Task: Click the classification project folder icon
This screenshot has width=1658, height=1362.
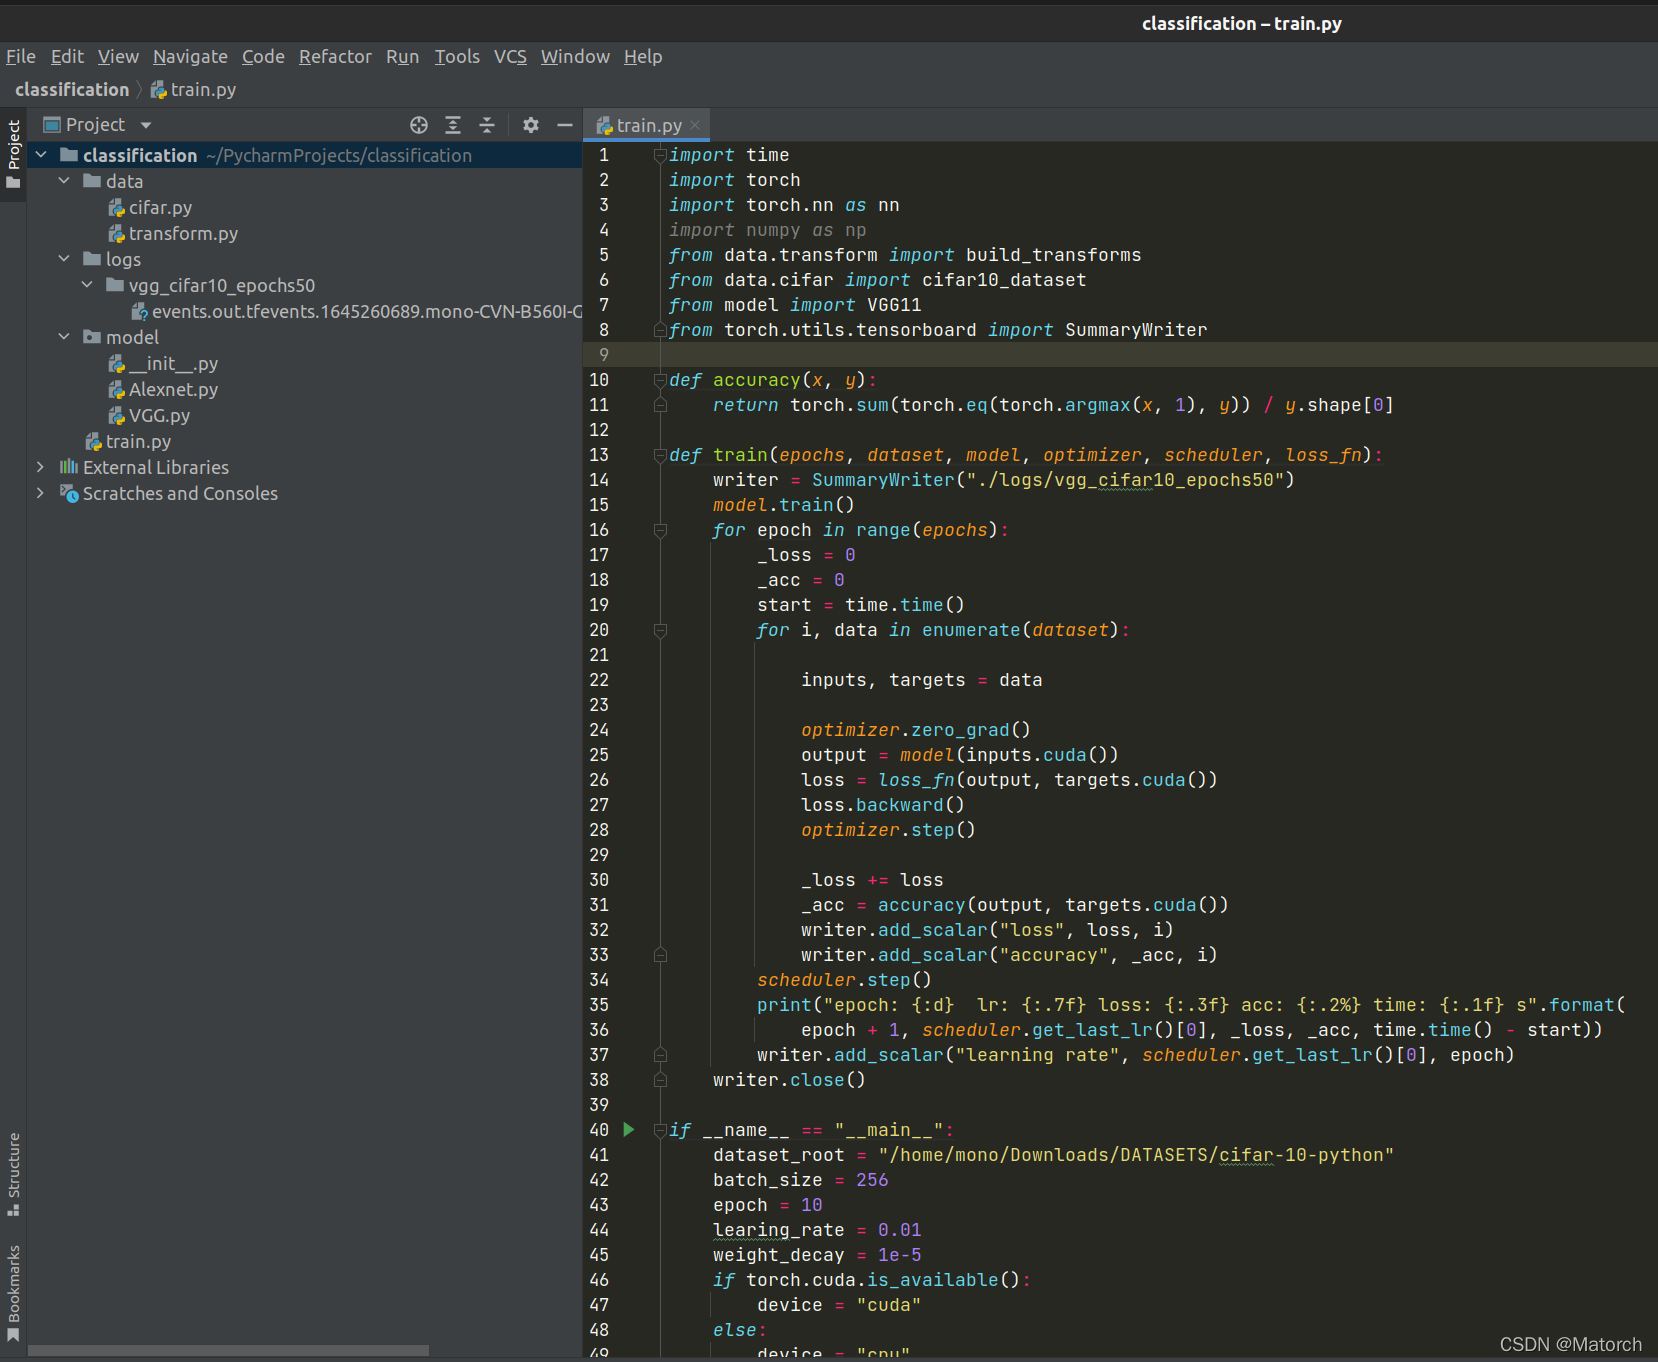Action: [x=69, y=155]
